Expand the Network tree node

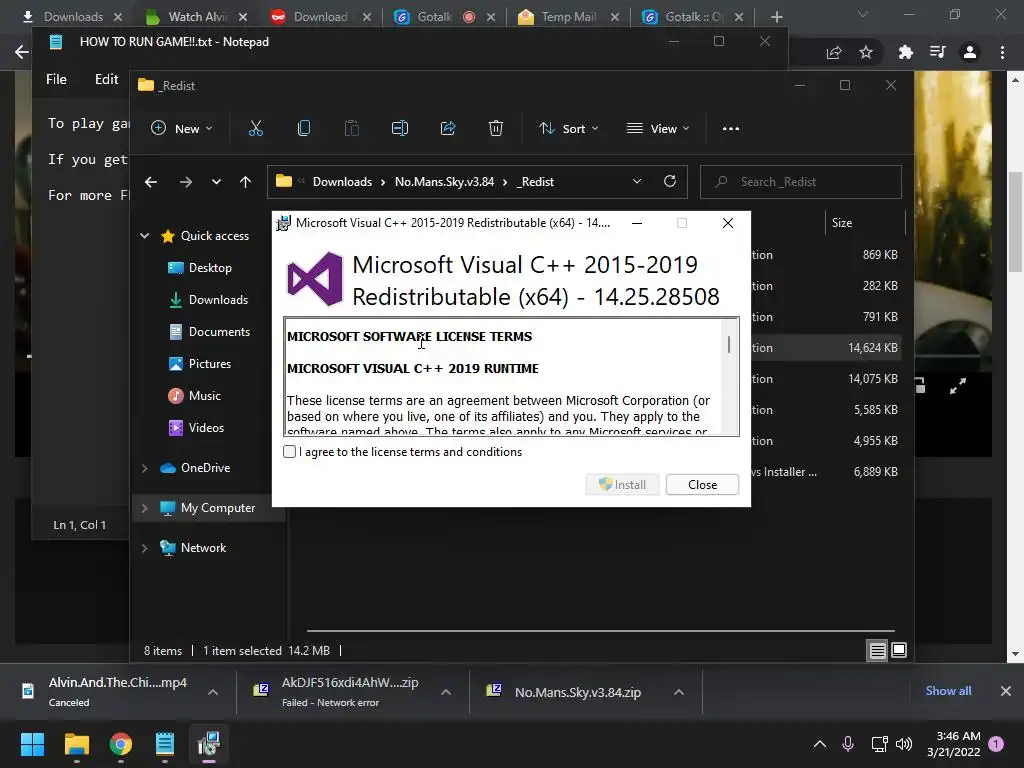pos(144,548)
